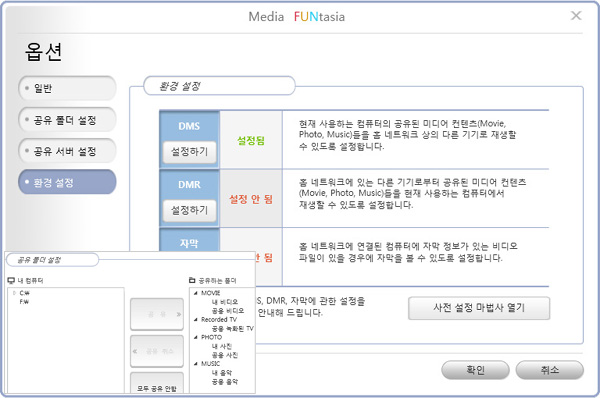Select 공용 음악 under MUSIC
The image size is (600, 398).
[x=225, y=382]
